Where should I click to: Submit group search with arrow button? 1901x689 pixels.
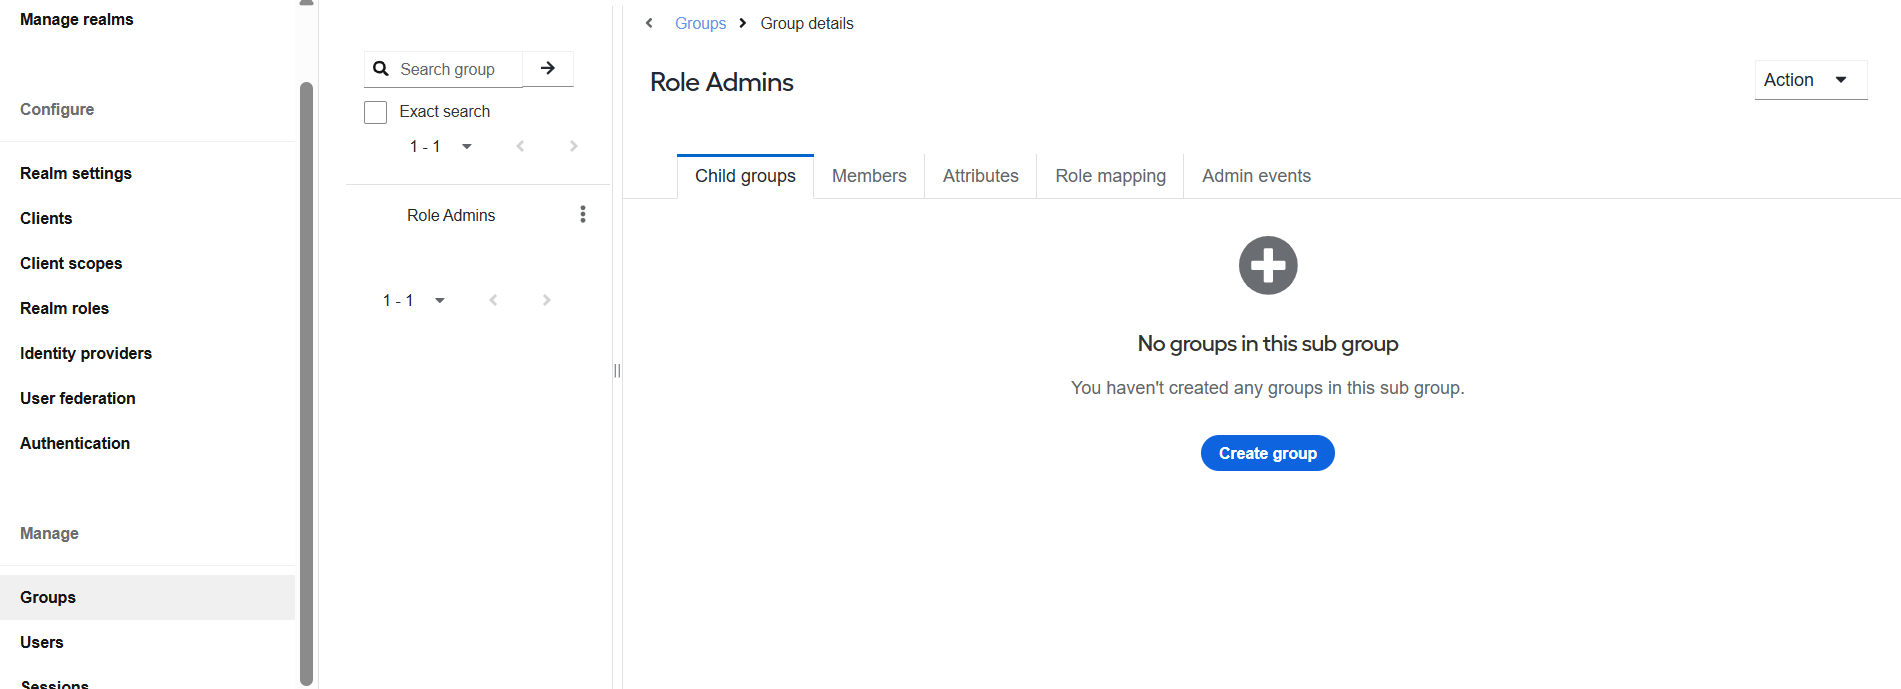(x=548, y=69)
